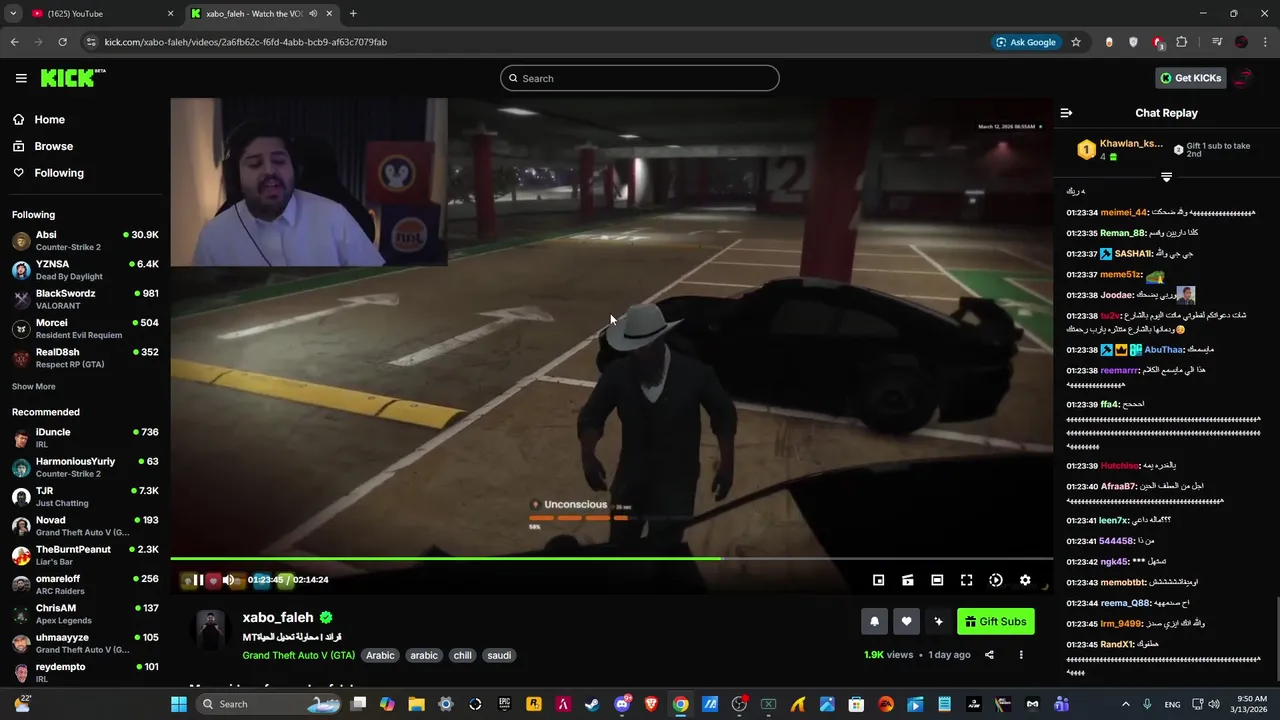Show hidden system tray icons
The width and height of the screenshot is (1280, 720).
pos(1125,704)
